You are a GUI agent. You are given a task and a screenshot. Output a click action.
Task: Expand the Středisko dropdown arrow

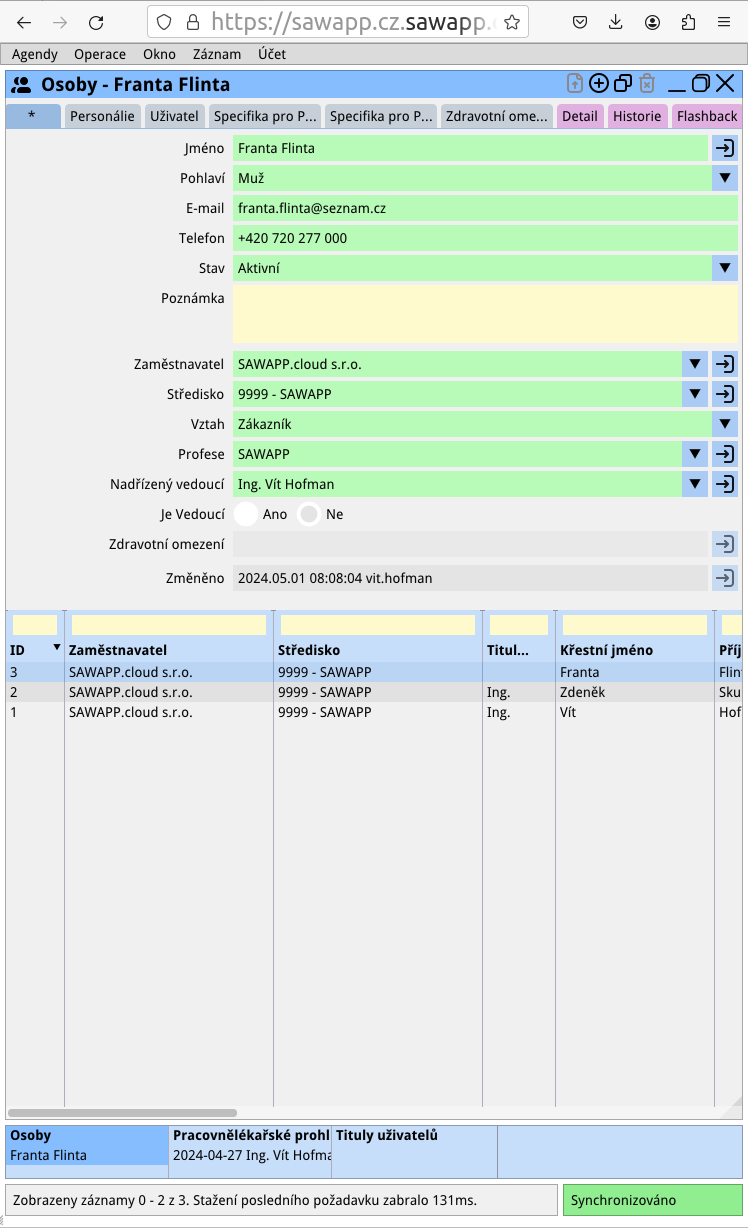pyautogui.click(x=695, y=394)
